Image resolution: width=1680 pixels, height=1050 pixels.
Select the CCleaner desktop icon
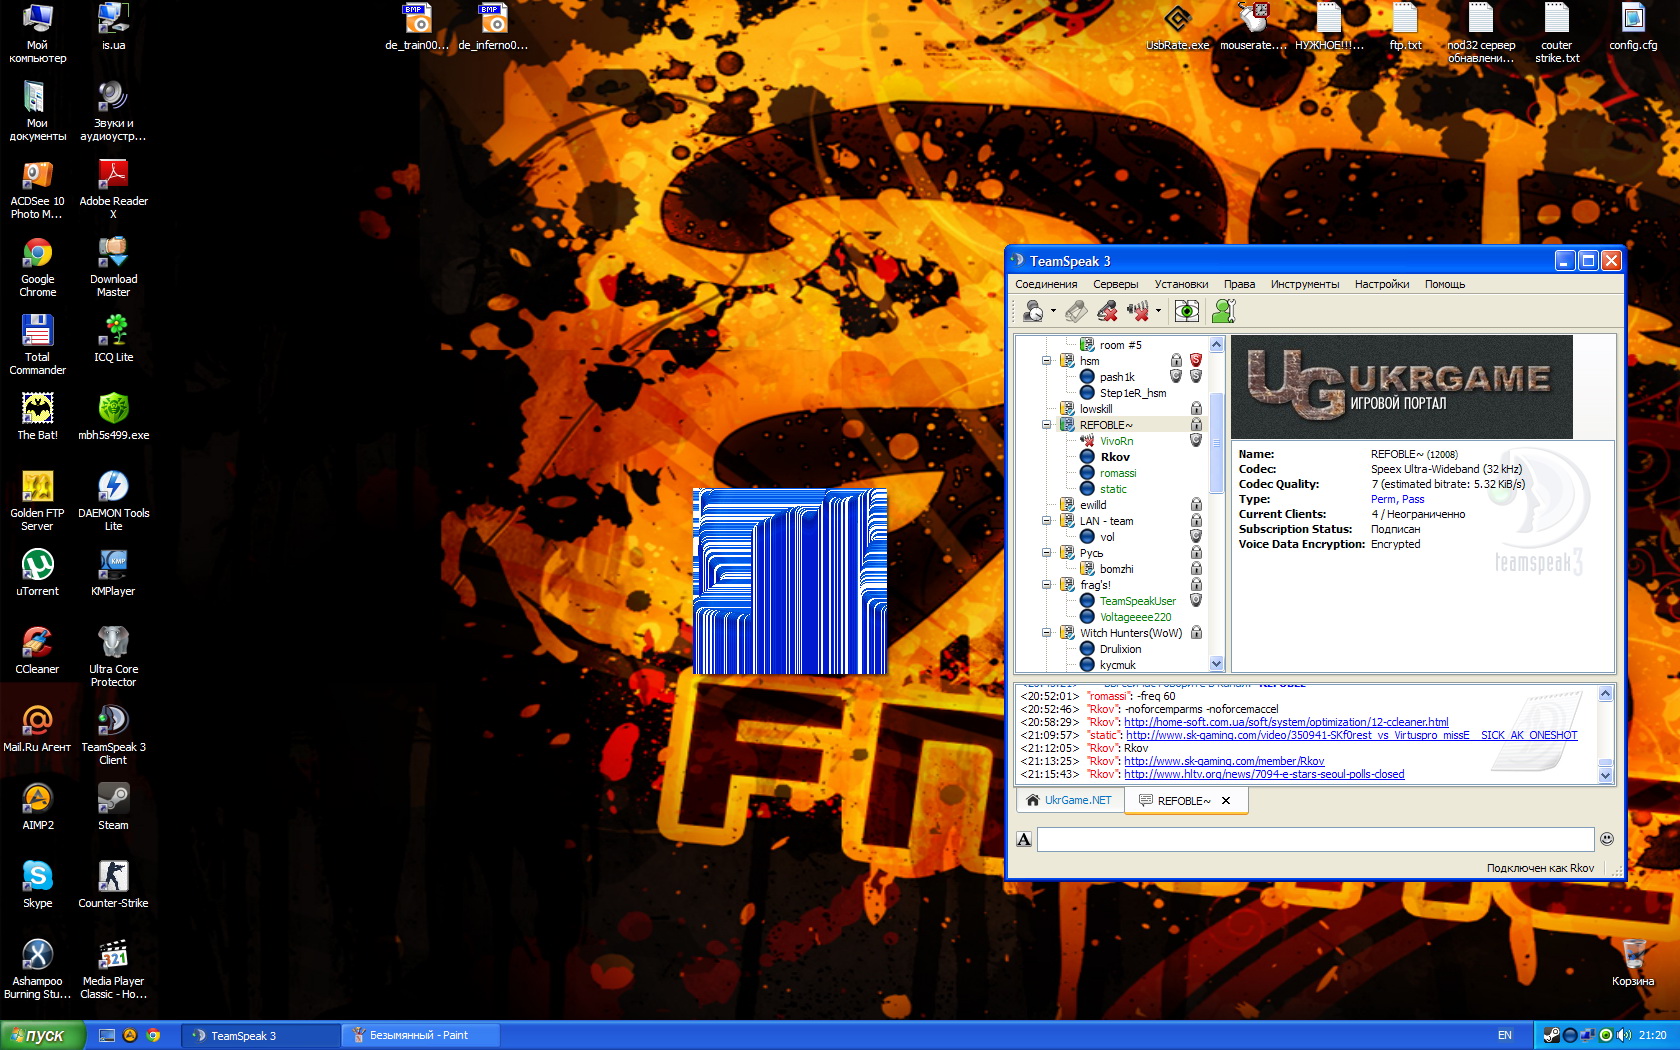[x=38, y=651]
